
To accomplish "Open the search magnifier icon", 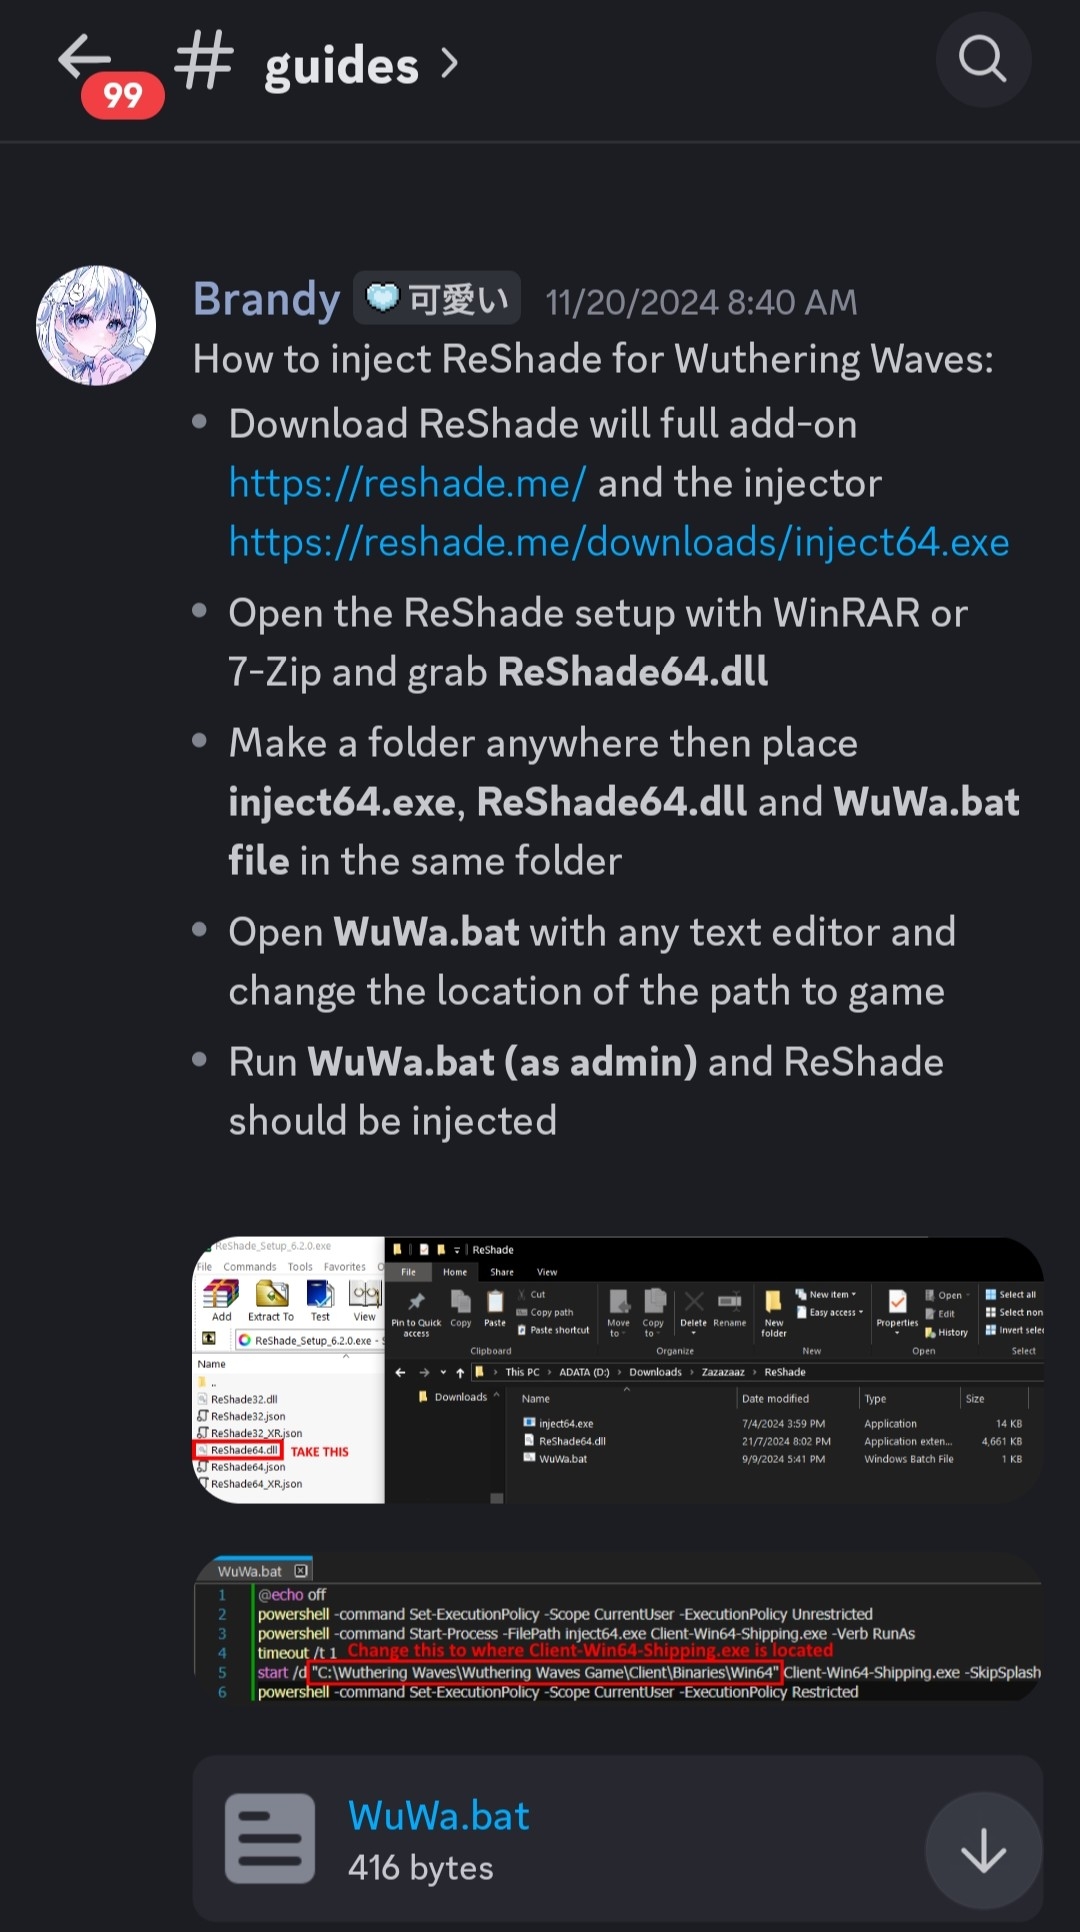I will click(x=983, y=59).
